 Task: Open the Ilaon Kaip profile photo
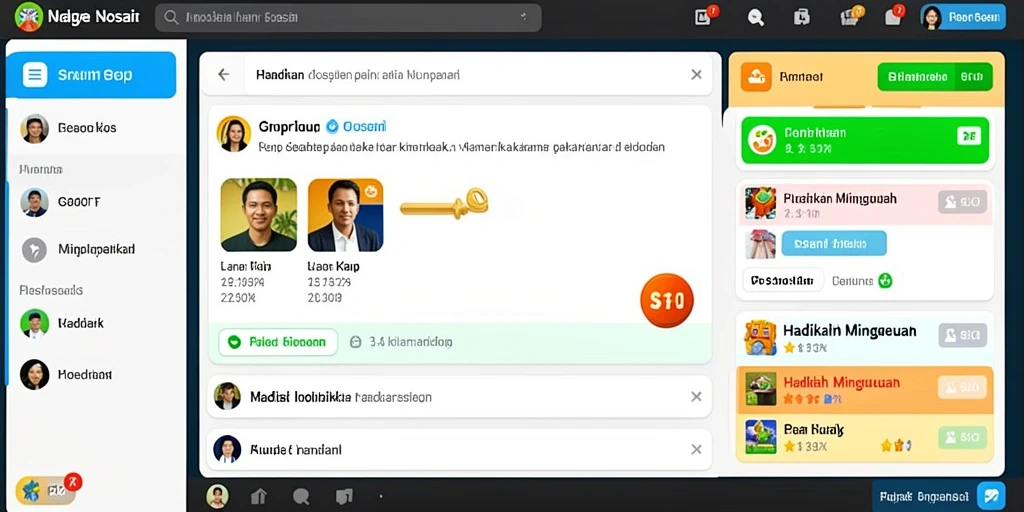point(345,215)
